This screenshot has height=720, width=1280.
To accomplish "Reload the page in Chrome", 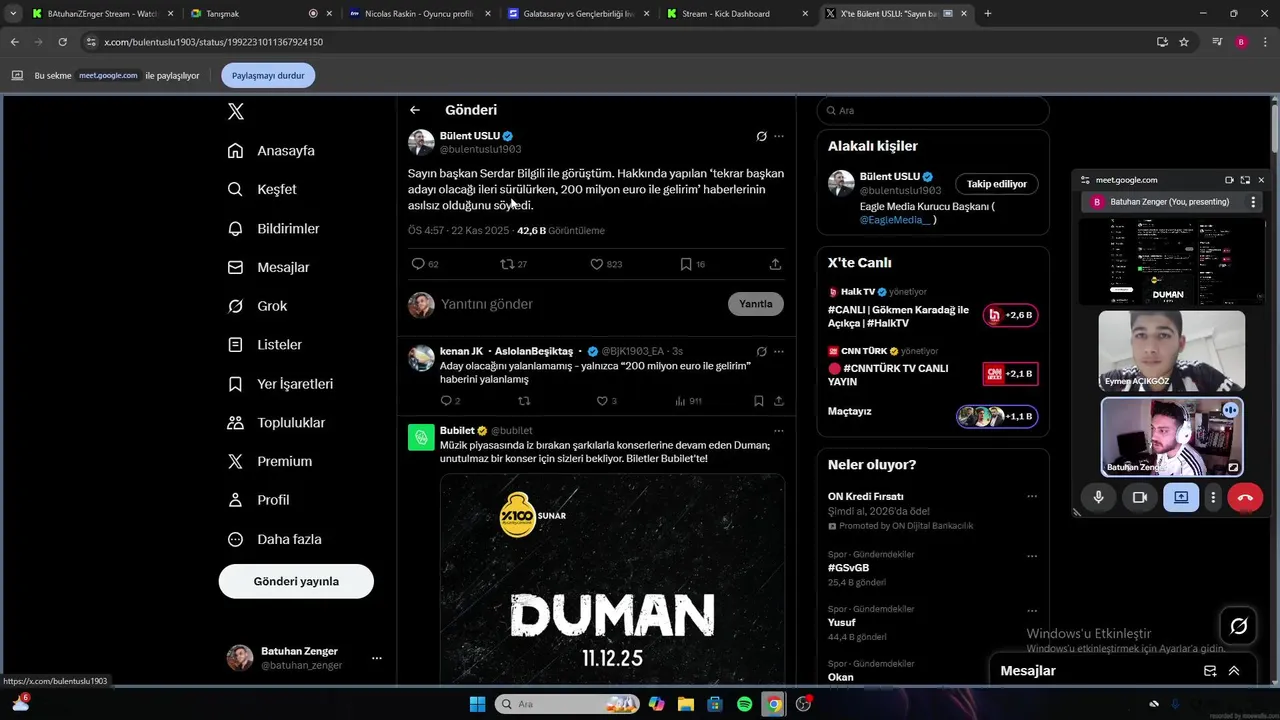I will coord(62,42).
